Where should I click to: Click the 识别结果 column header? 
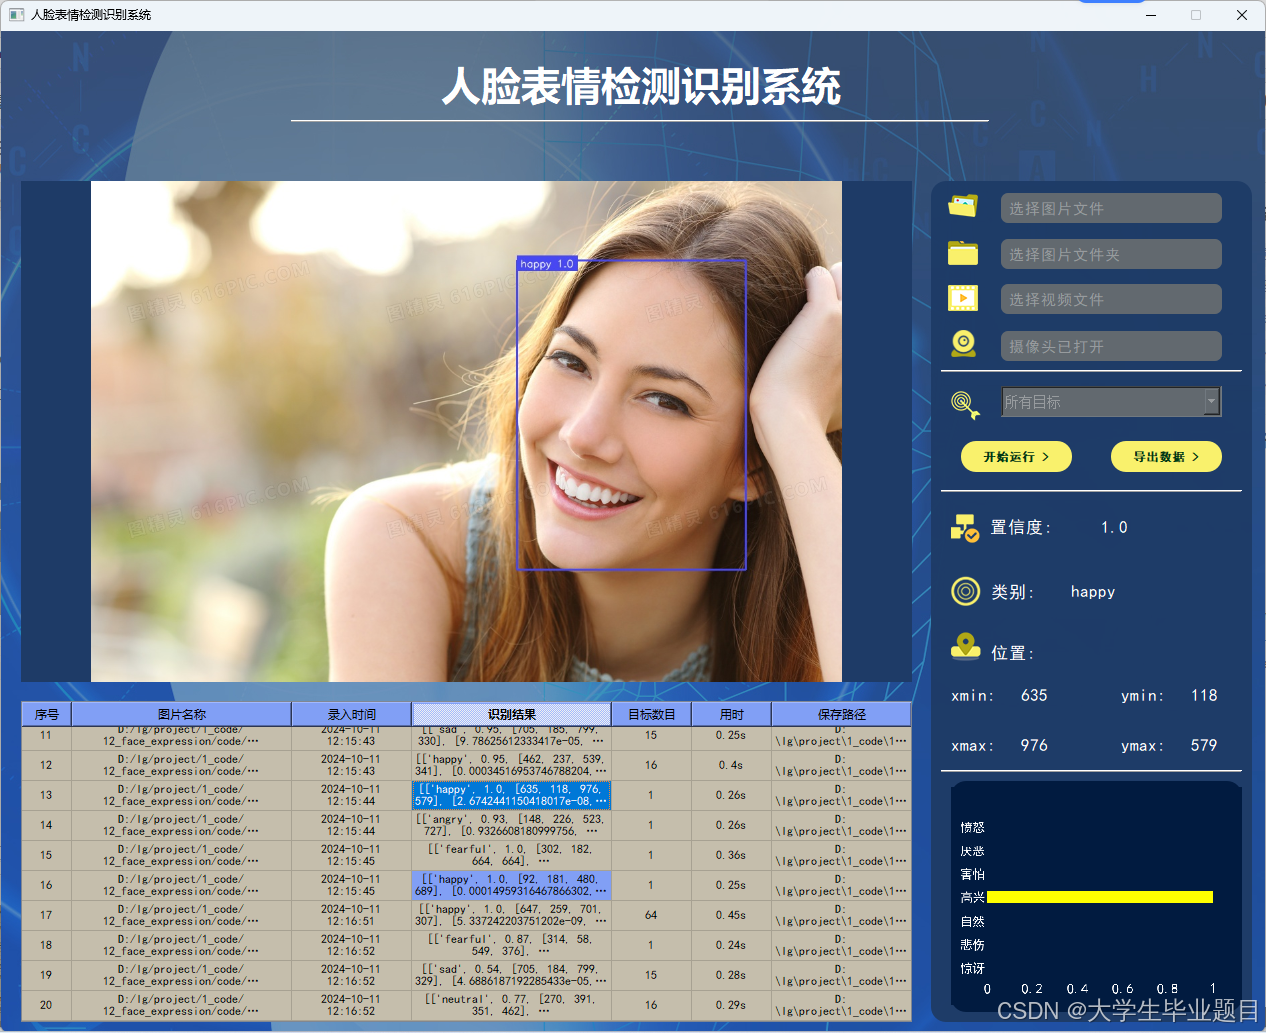click(x=511, y=714)
